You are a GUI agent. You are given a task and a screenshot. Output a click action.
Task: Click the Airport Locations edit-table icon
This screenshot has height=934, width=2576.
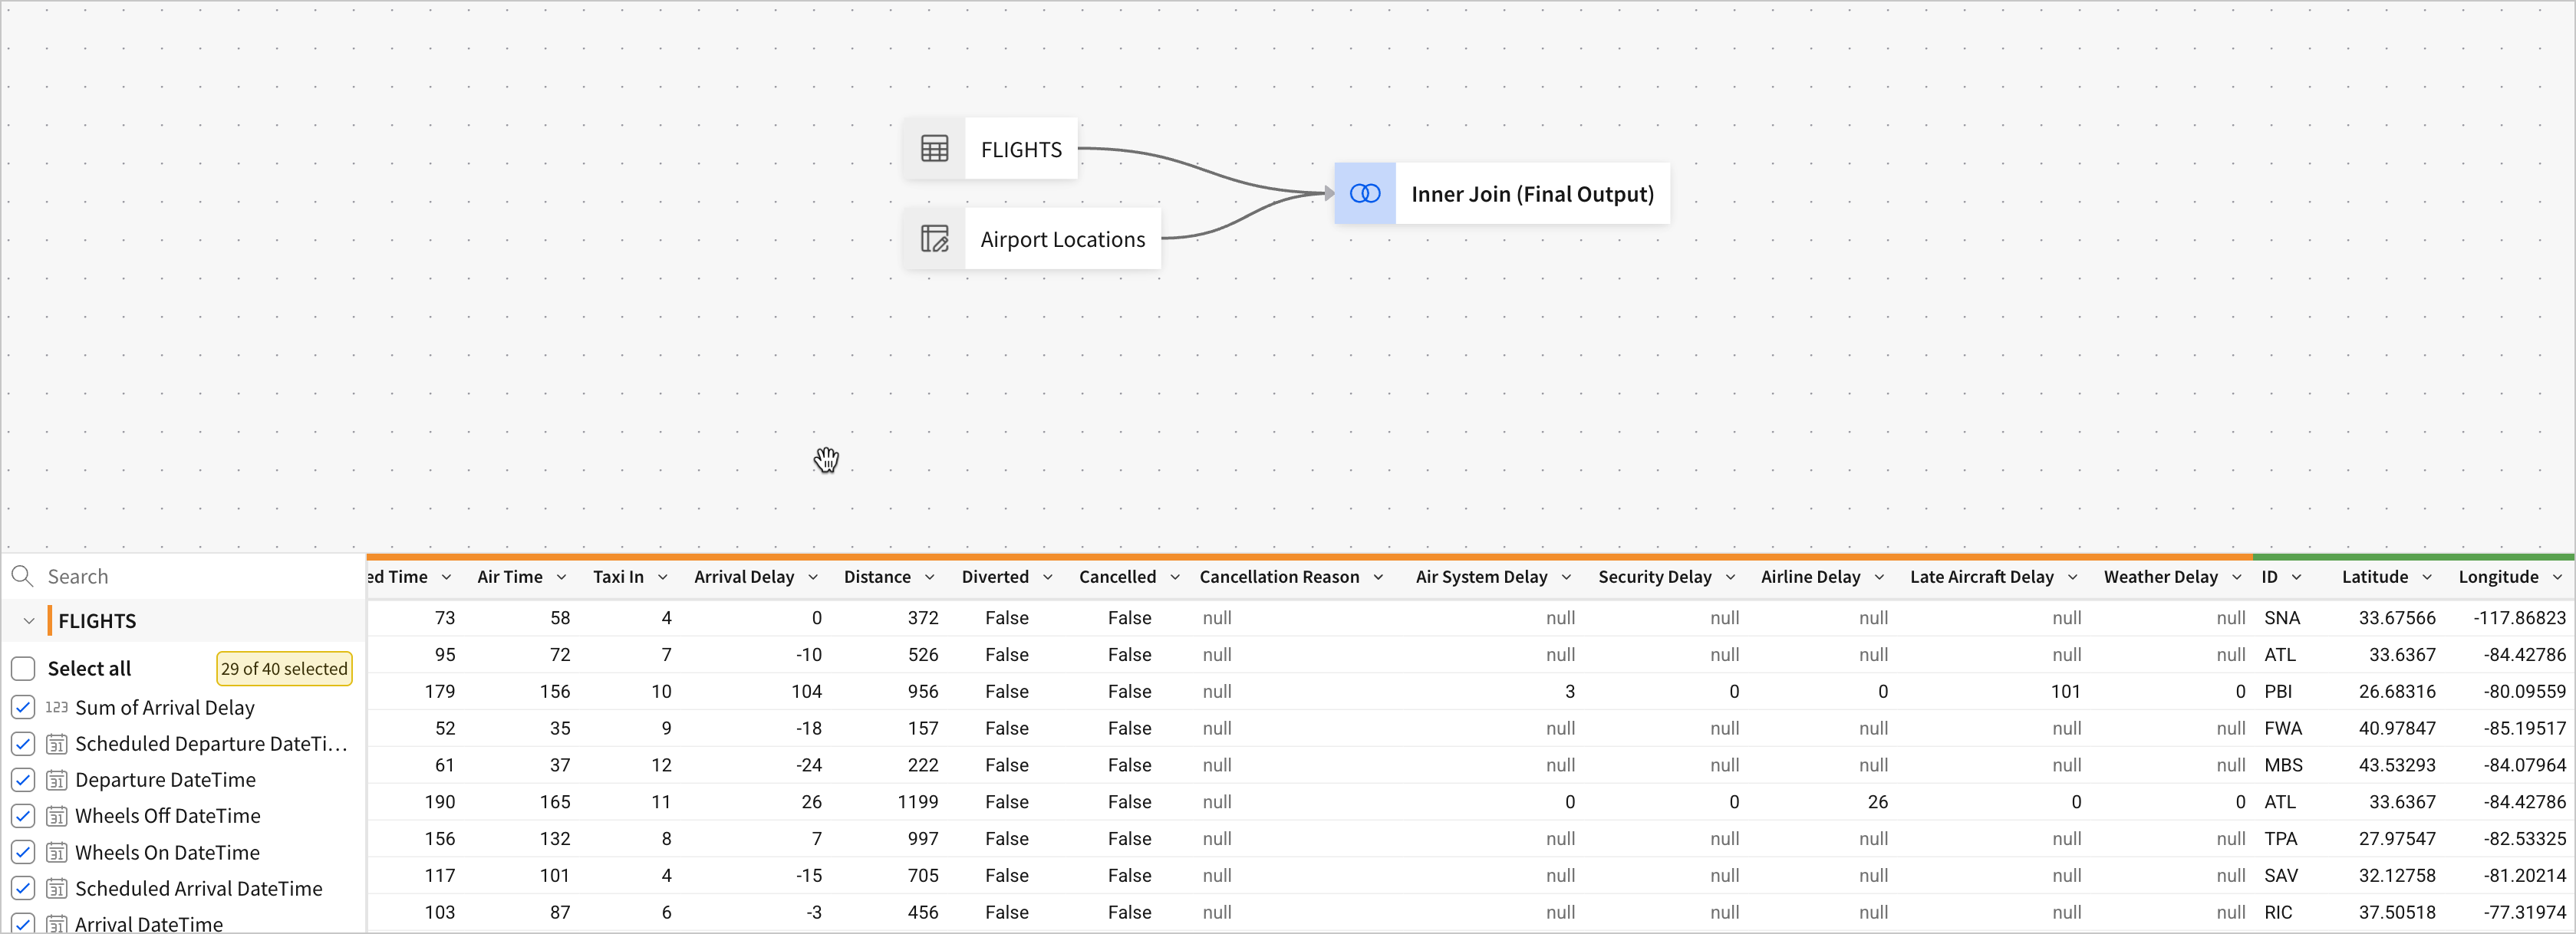[934, 239]
